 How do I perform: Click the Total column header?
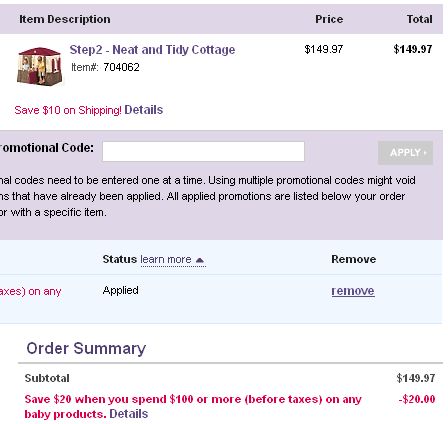coord(419,19)
